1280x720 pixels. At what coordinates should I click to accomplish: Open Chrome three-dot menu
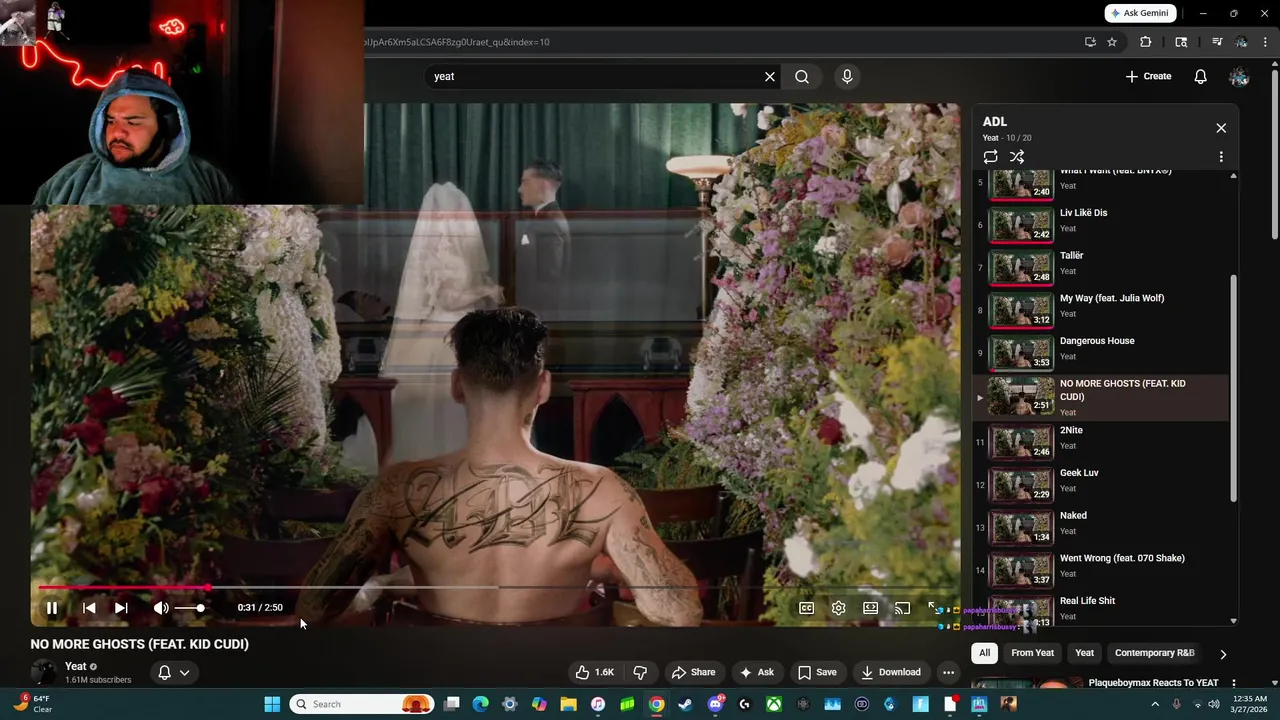point(1266,42)
